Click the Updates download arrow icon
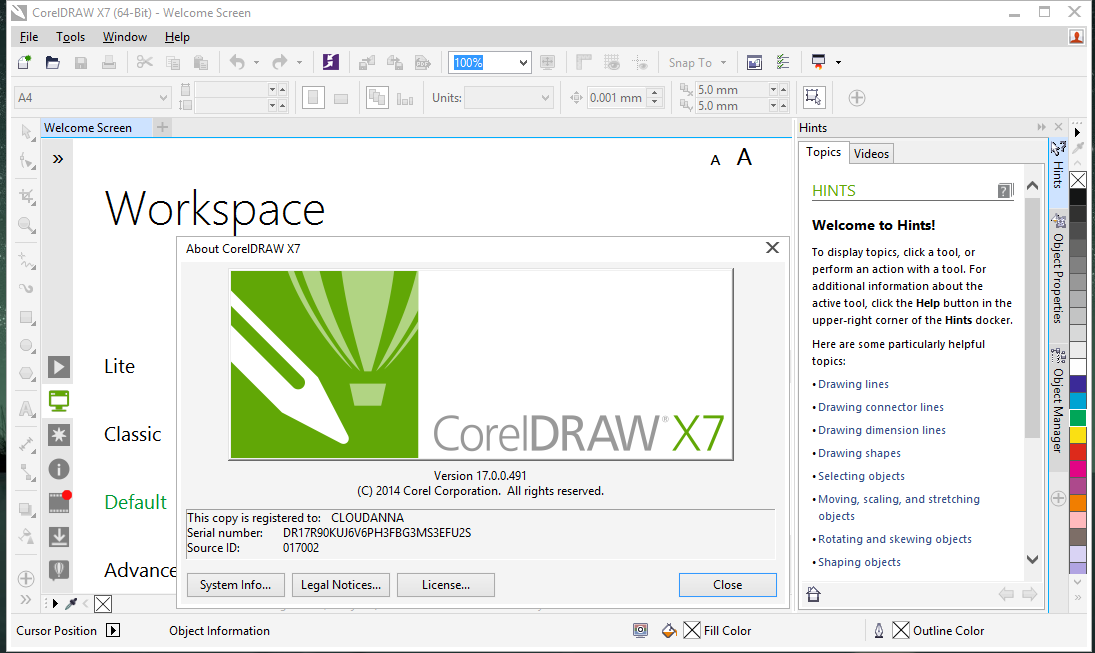The width and height of the screenshot is (1095, 653). (59, 536)
